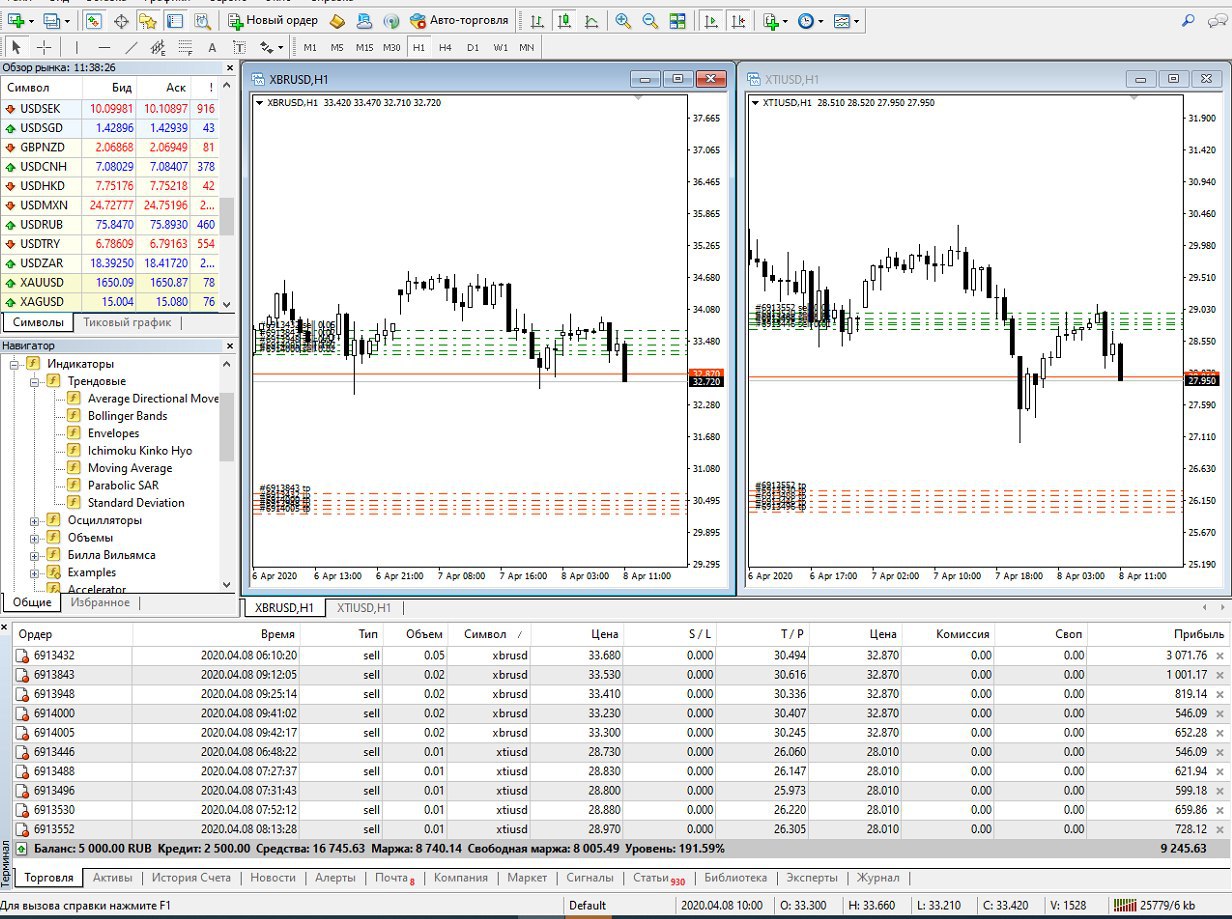Open the New Chart icon

click(x=17, y=20)
